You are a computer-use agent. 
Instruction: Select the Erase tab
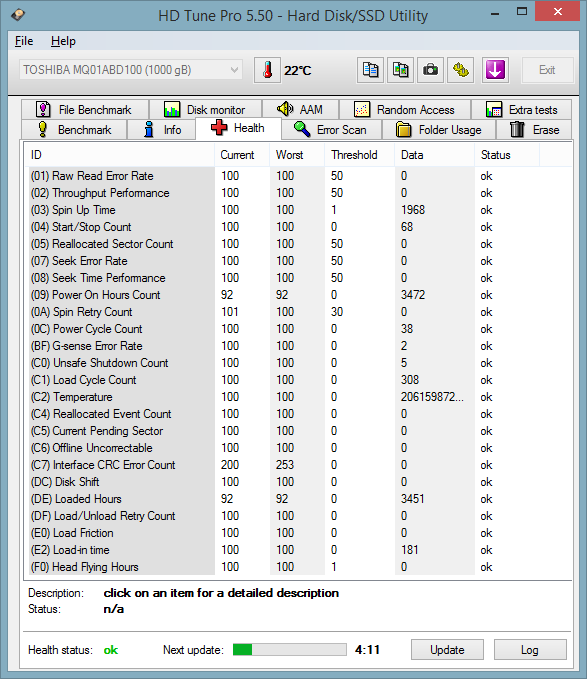coord(534,129)
